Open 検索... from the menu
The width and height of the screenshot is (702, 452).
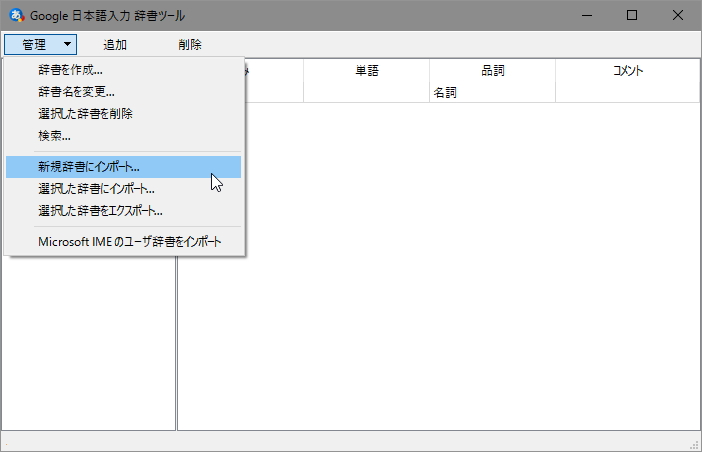click(124, 136)
